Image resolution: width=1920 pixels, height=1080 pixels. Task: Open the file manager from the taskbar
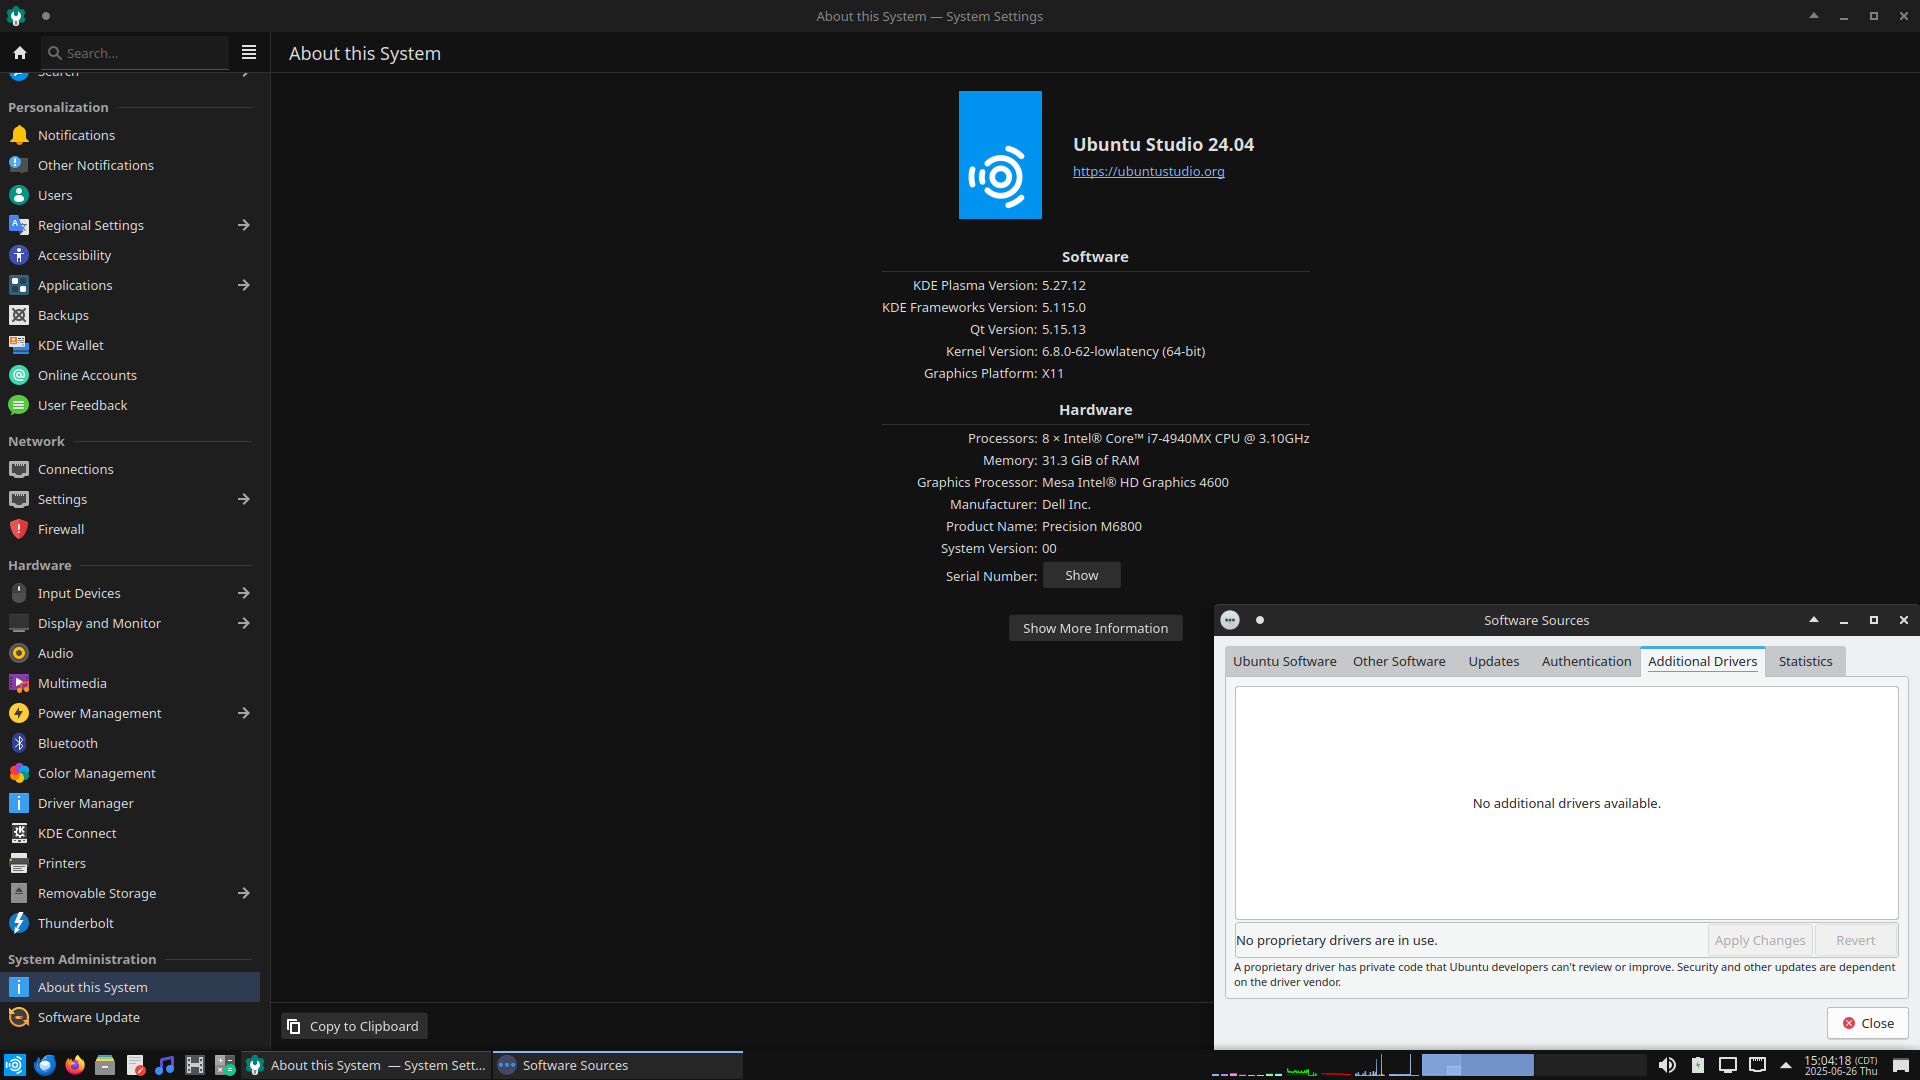[x=105, y=1065]
